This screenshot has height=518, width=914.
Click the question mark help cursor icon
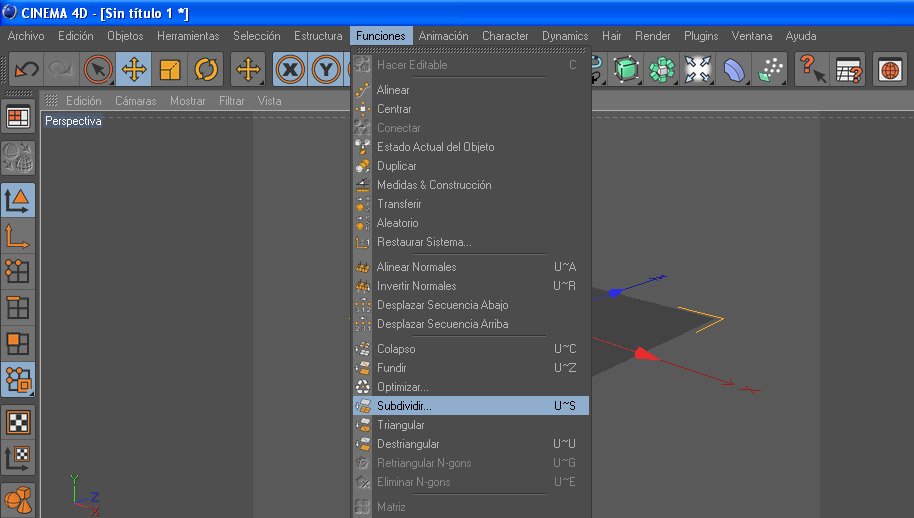pos(812,69)
